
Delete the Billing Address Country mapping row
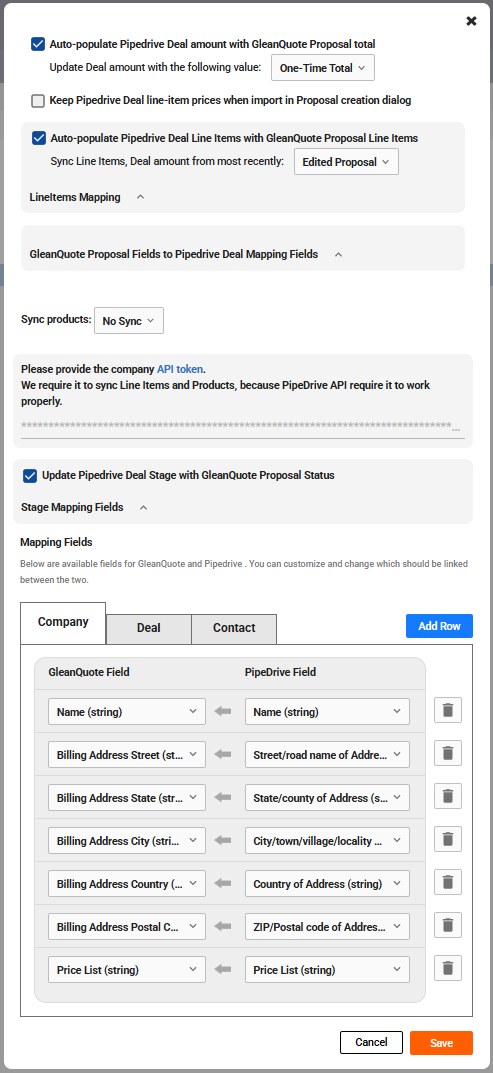pos(448,882)
